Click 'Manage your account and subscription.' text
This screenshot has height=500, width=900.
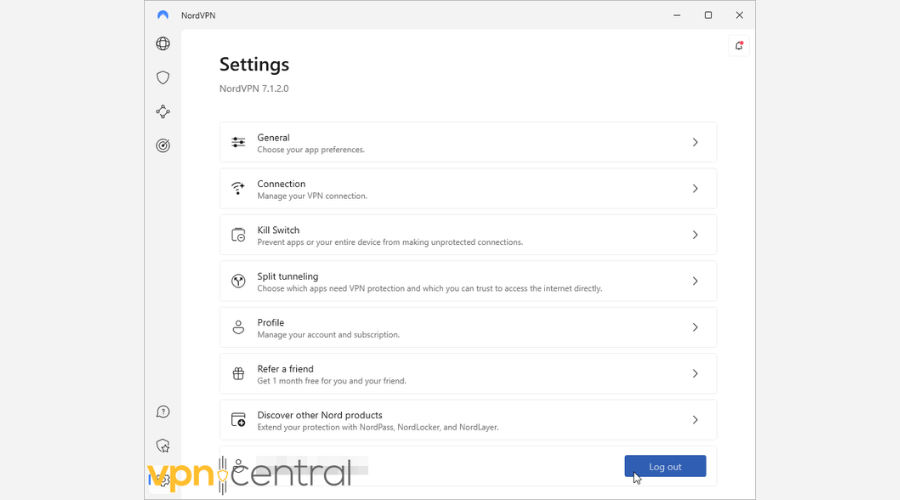328,335
